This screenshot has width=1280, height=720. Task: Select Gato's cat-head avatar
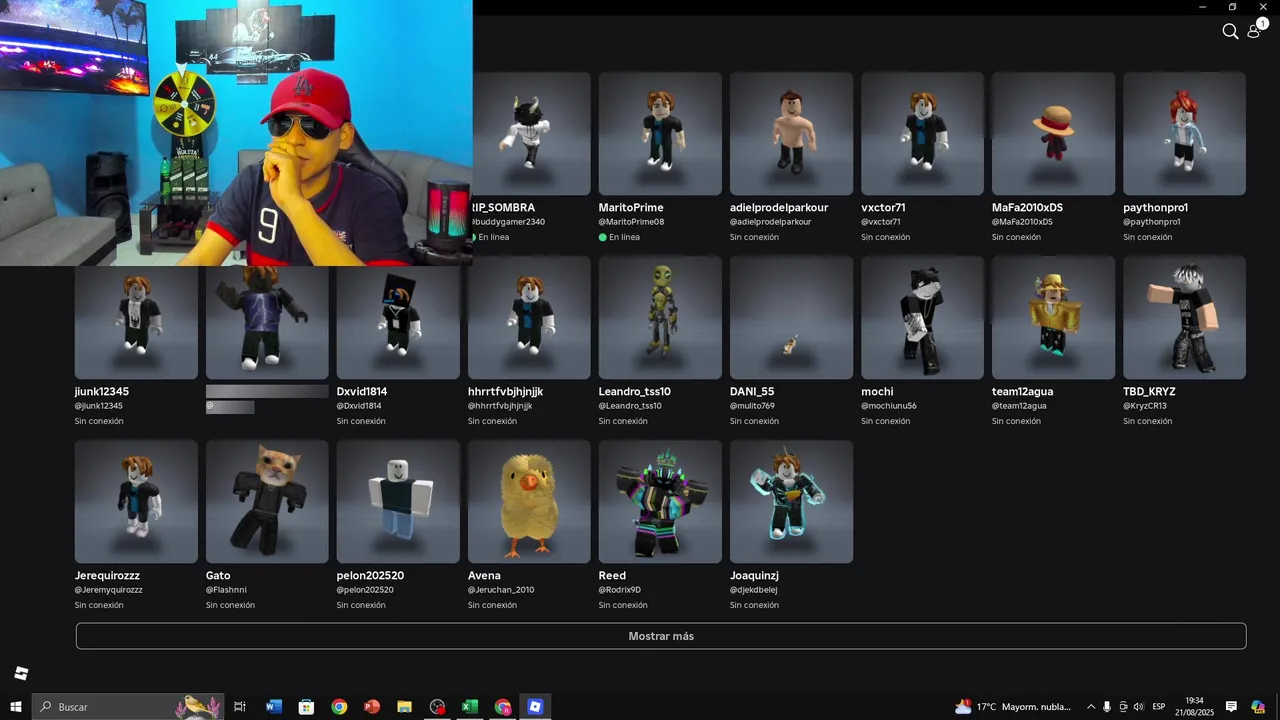[x=267, y=501]
